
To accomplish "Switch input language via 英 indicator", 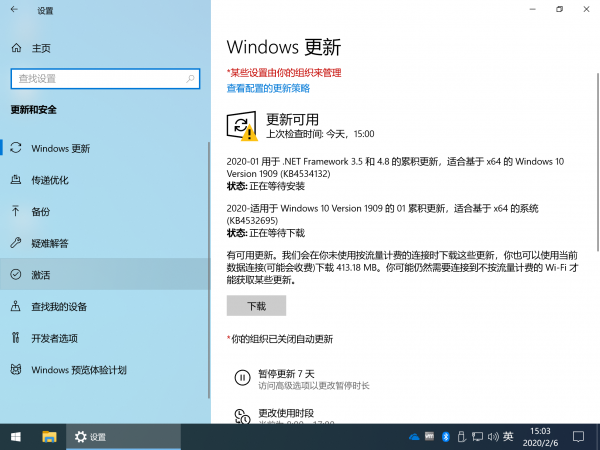I will point(508,437).
